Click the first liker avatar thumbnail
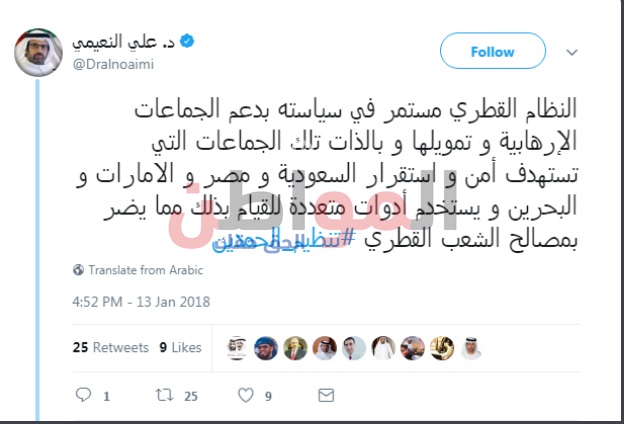Screen dimensions: 624x424 click(x=237, y=348)
